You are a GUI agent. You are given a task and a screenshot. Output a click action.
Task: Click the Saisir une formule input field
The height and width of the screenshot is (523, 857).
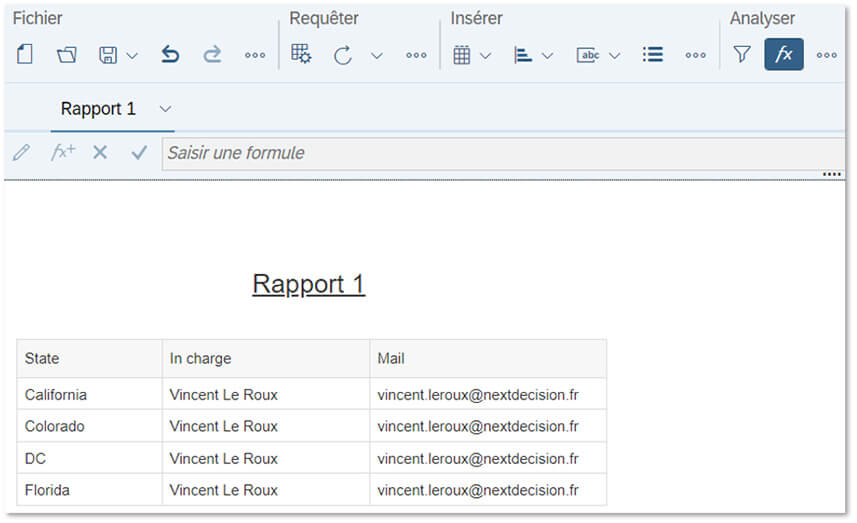503,154
